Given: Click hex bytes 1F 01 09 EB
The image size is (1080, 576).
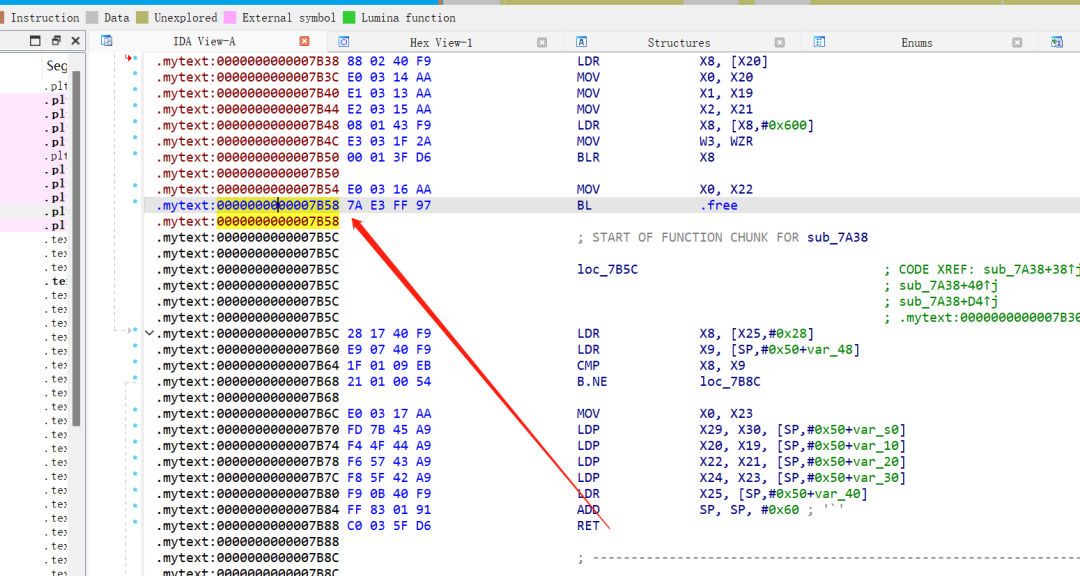Looking at the screenshot, I should [389, 366].
